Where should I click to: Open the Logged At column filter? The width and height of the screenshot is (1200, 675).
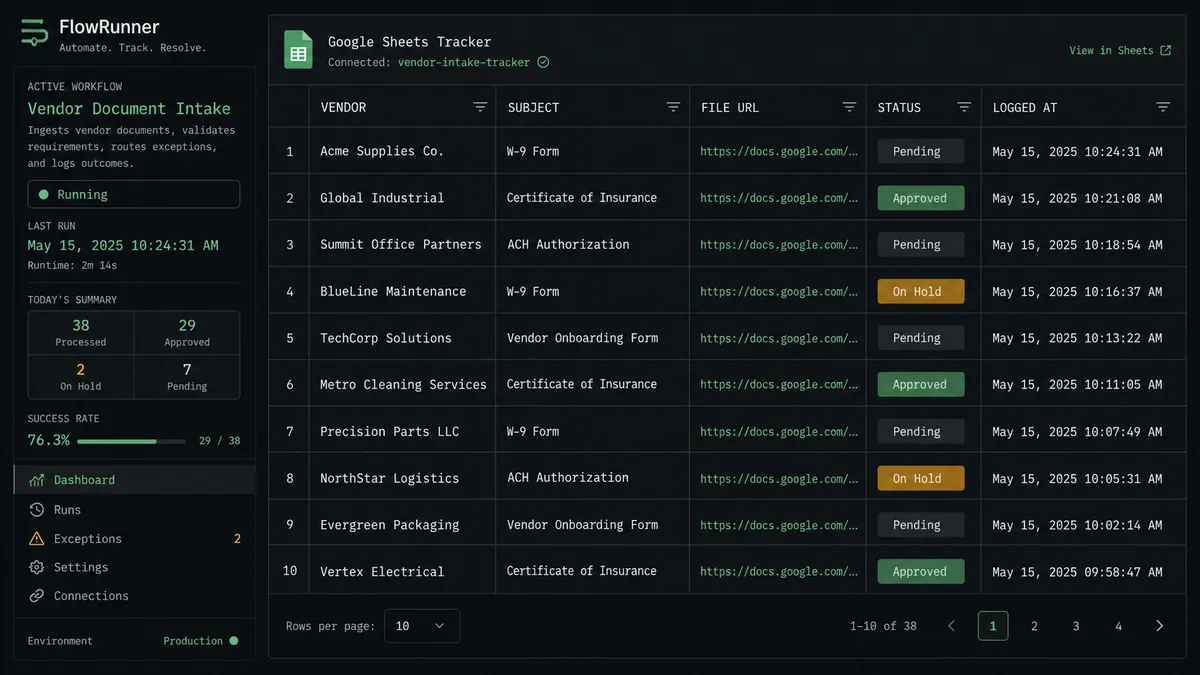[x=1163, y=107]
